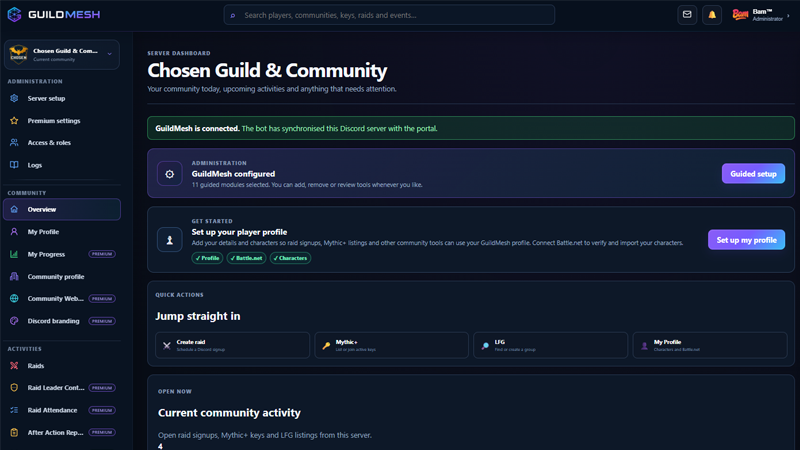800x450 pixels.
Task: Open the Logs section
Action: [x=62, y=165]
